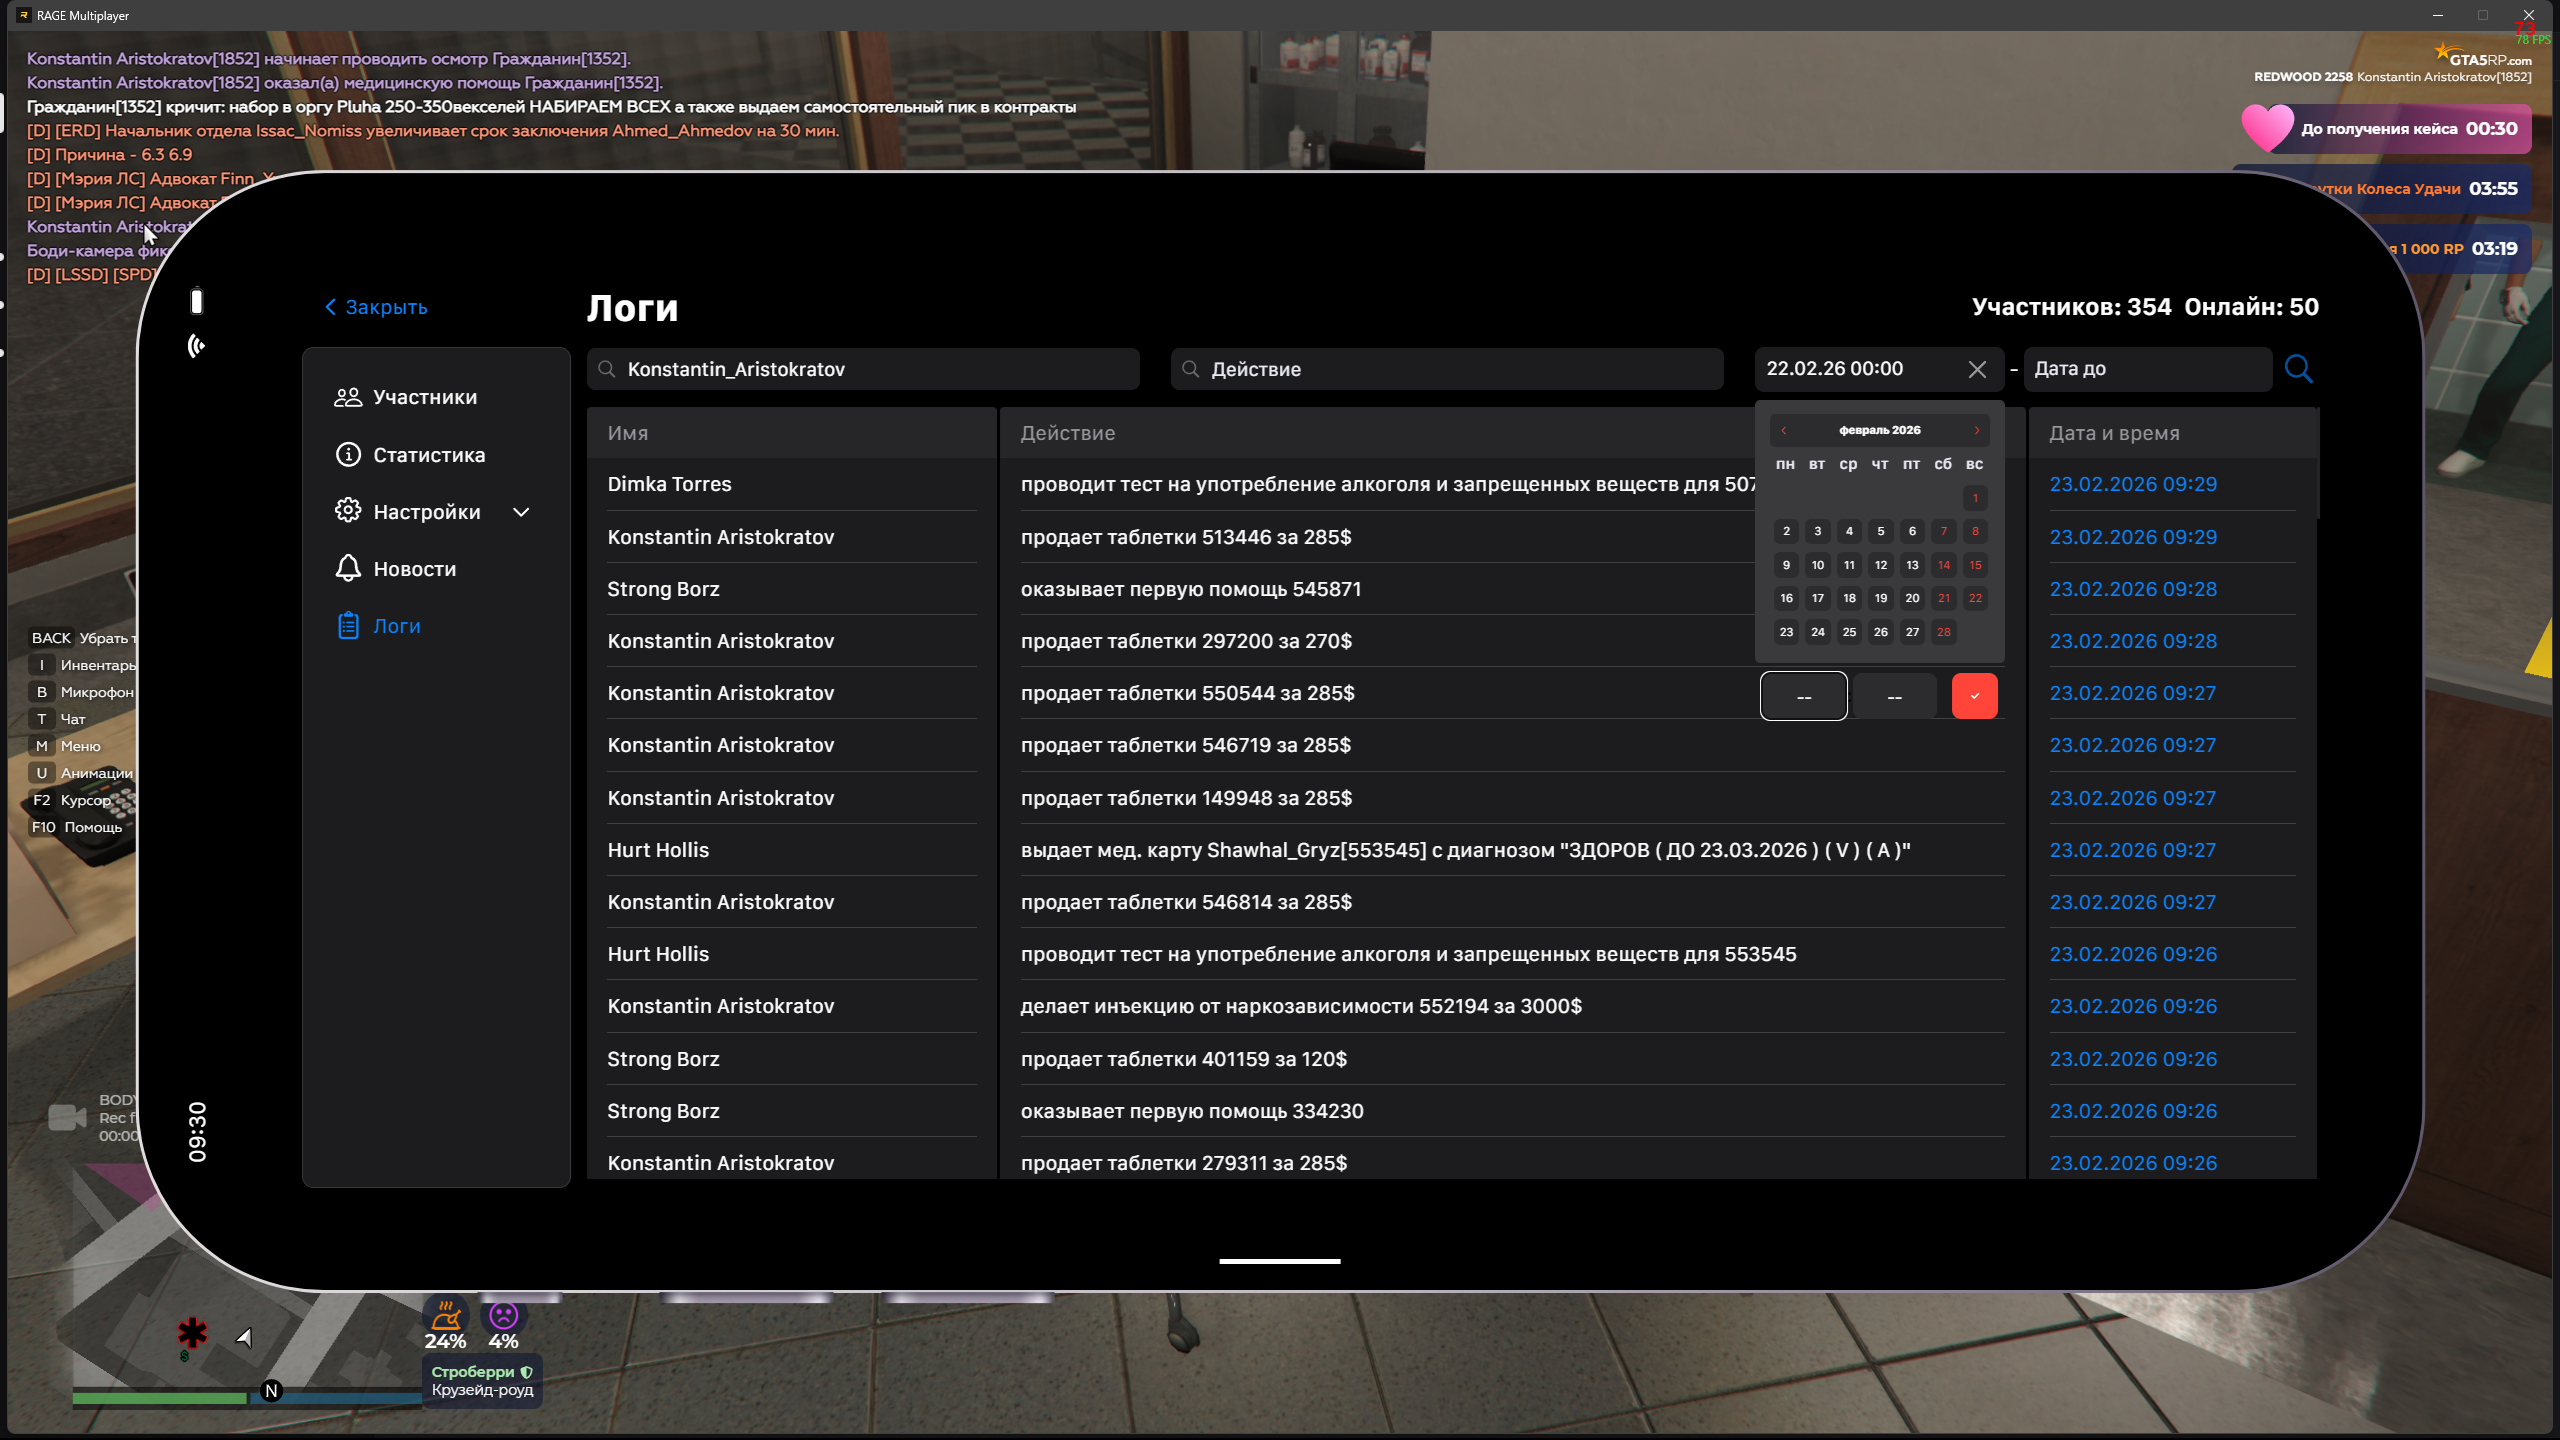Screen dimensions: 2560x1440
Task: Open the Статистика menu item
Action: pyautogui.click(x=429, y=455)
